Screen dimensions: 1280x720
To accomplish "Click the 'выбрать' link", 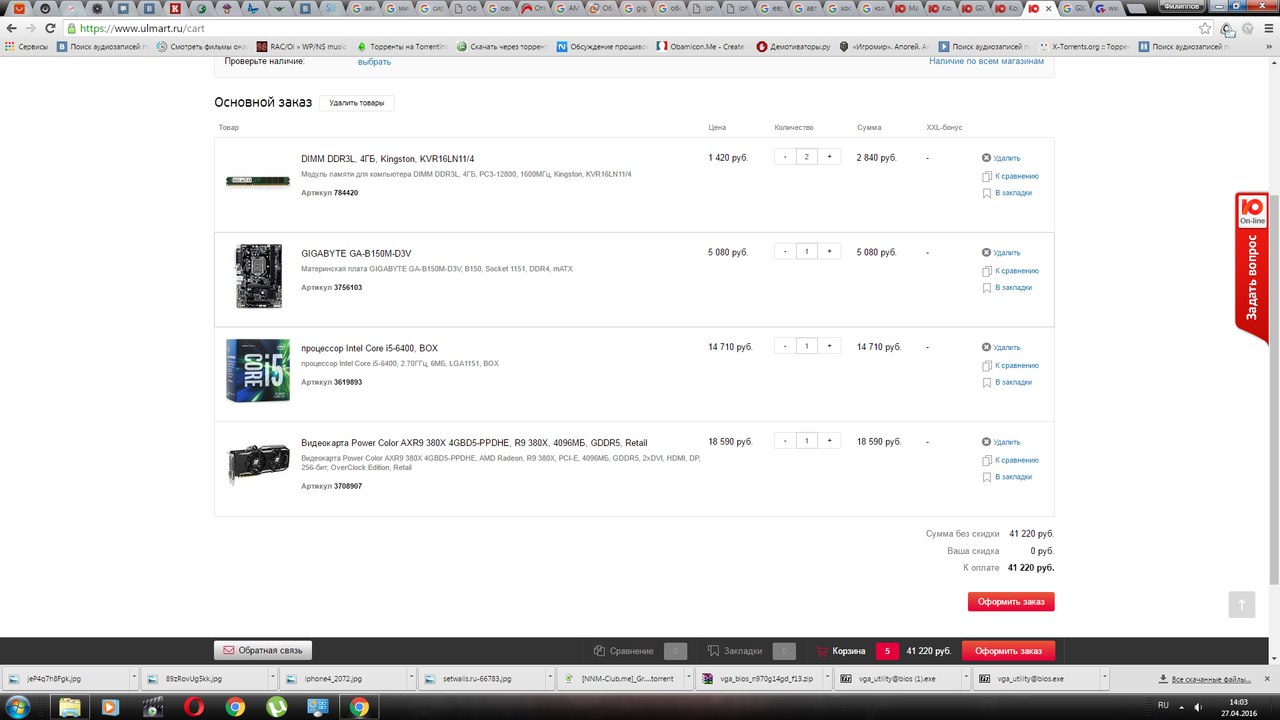I will pyautogui.click(x=374, y=62).
